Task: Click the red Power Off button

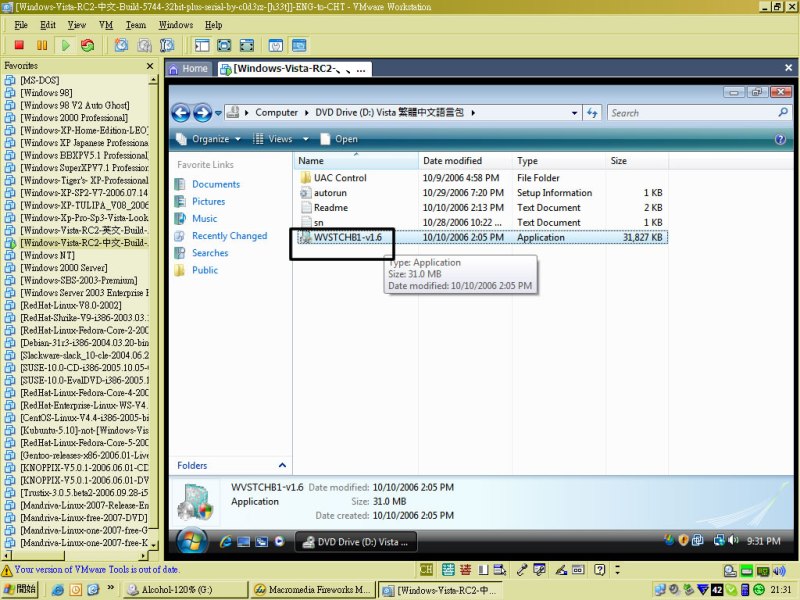Action: pyautogui.click(x=19, y=45)
